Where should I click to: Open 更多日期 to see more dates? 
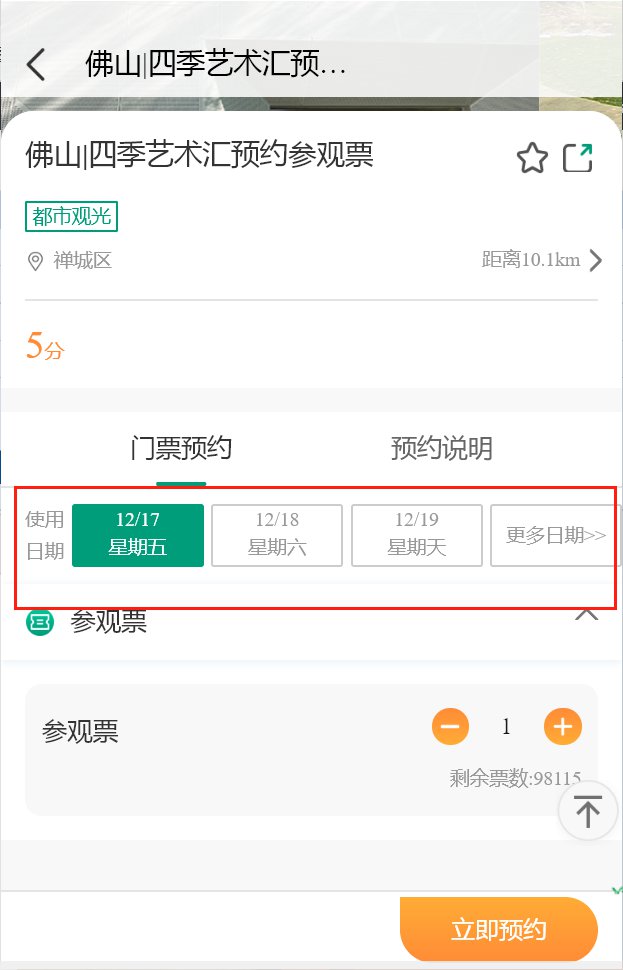pos(556,535)
